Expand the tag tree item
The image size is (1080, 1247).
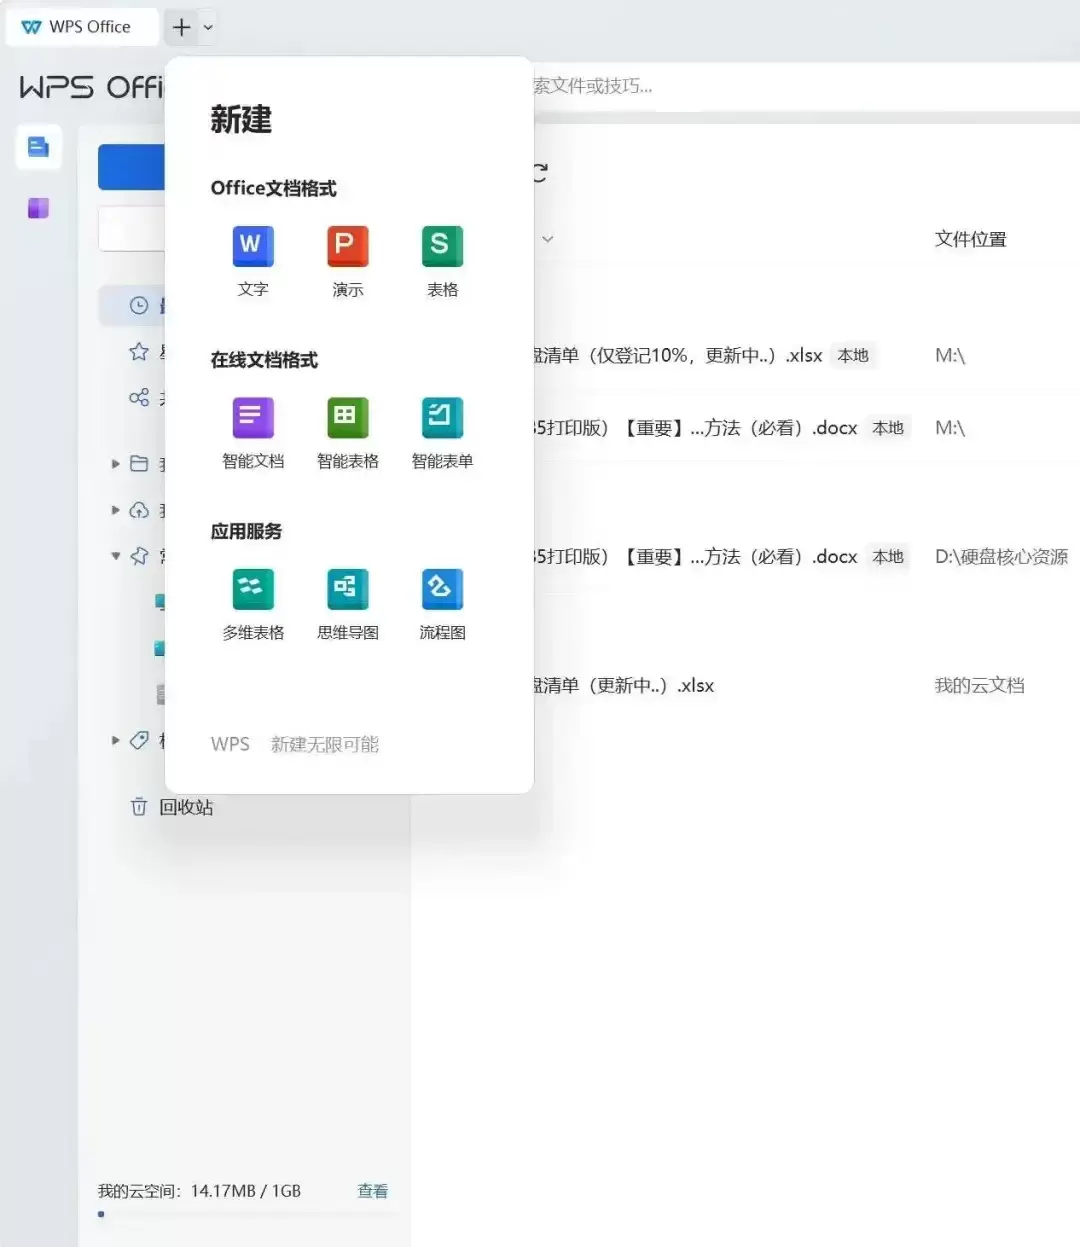pos(116,740)
